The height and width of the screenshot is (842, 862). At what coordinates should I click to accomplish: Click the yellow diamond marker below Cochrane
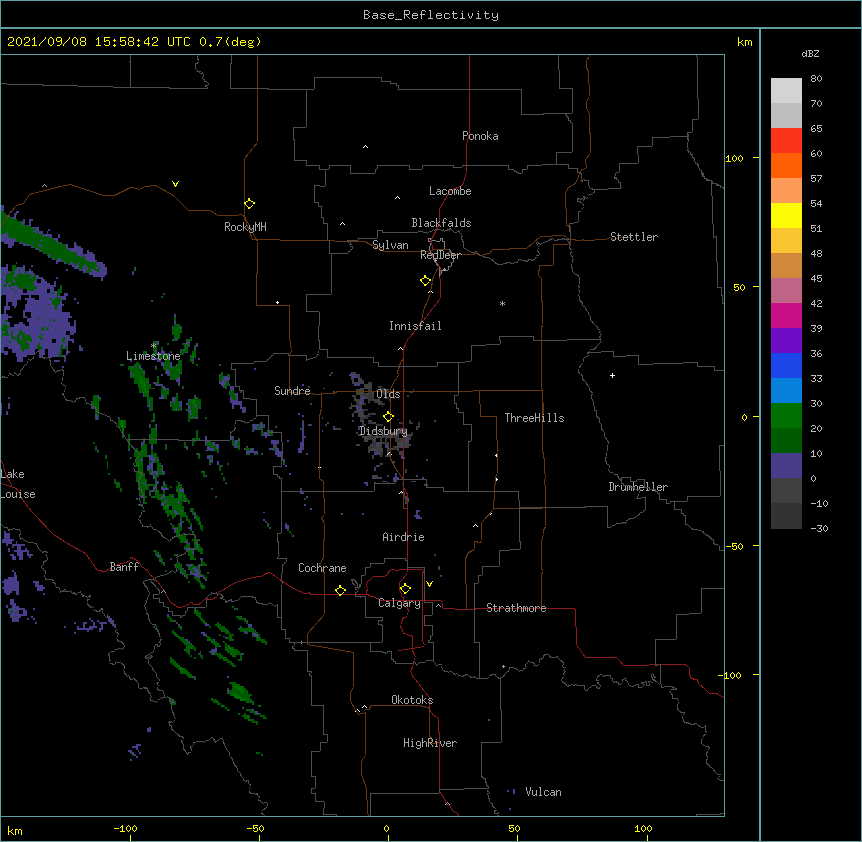coord(340,590)
